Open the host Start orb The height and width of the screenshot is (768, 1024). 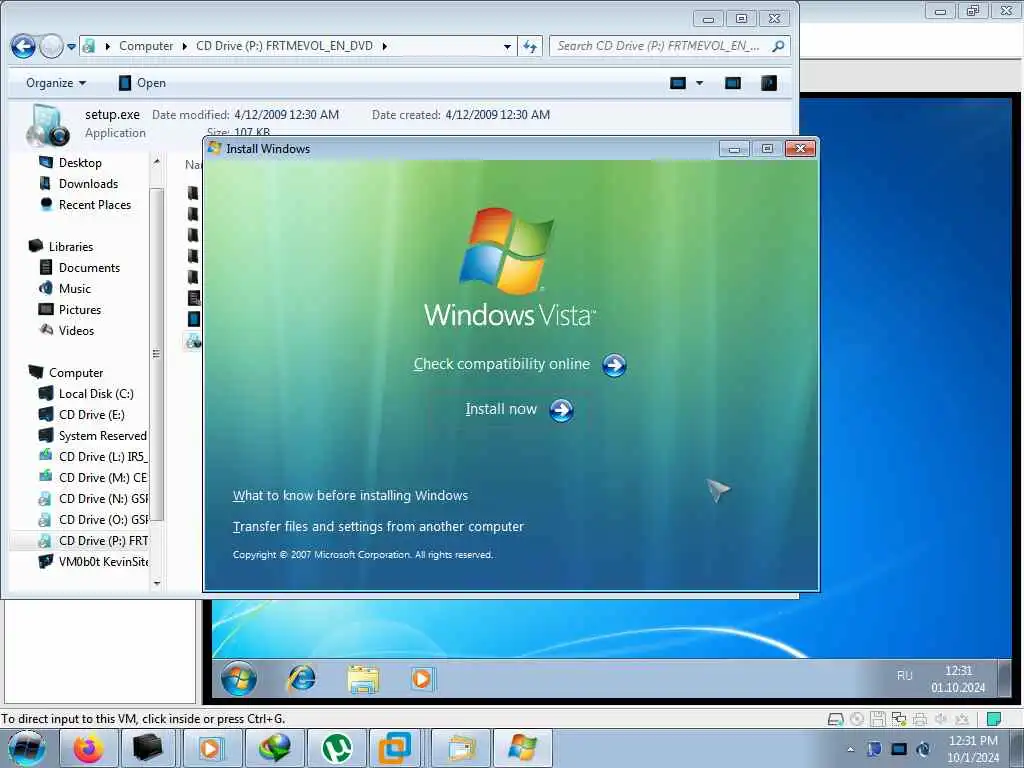[x=26, y=748]
